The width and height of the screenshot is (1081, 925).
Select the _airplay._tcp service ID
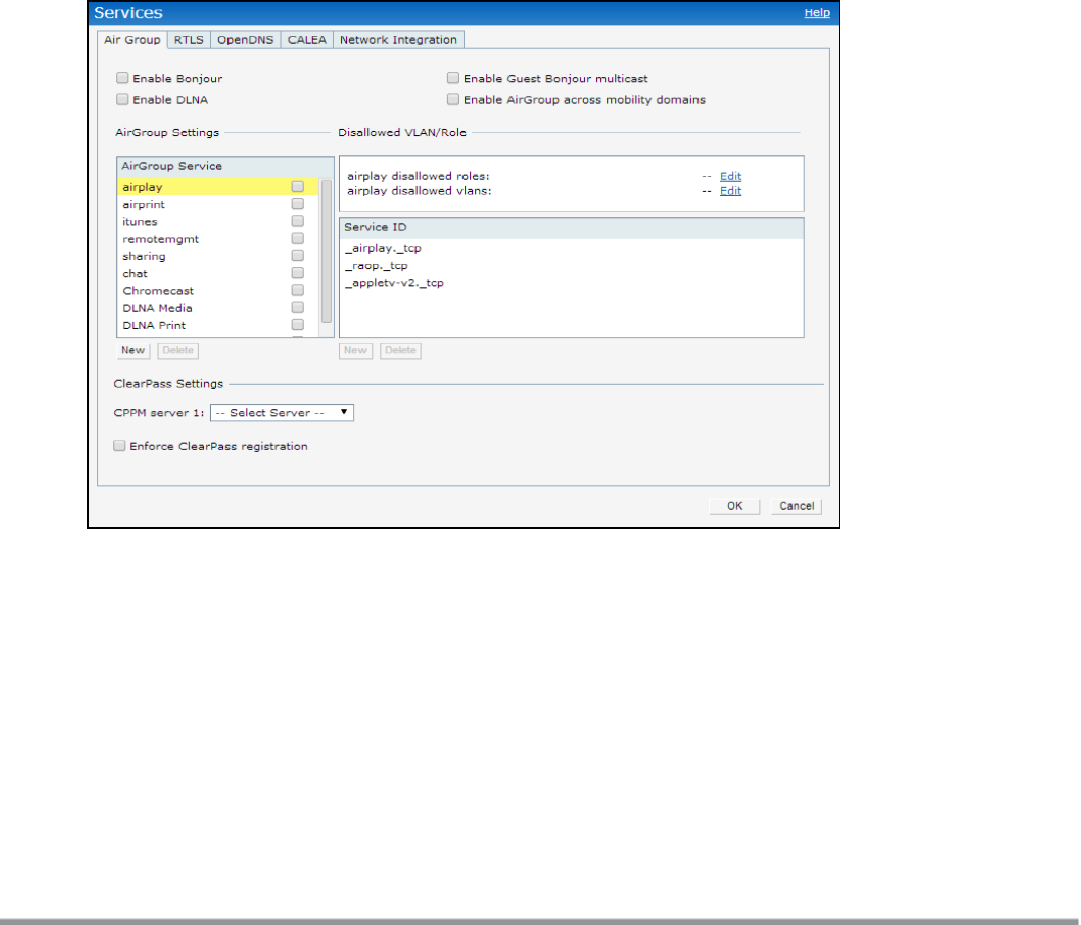coord(572,248)
